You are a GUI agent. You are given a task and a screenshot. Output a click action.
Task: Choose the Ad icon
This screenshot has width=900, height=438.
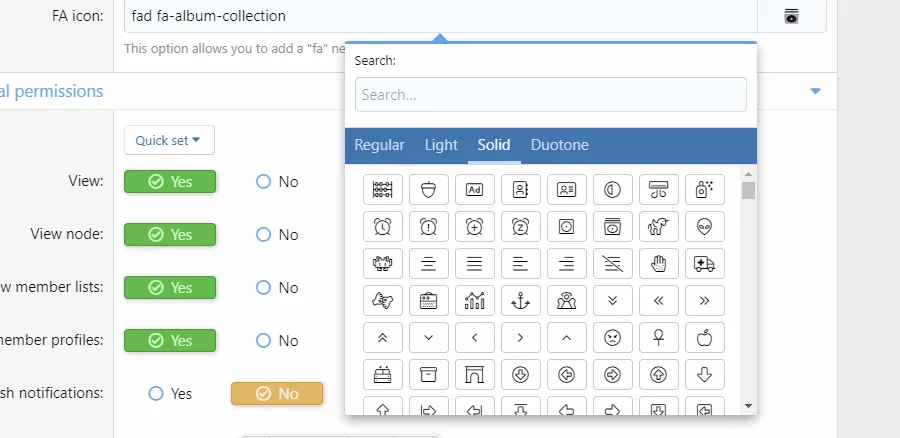474,189
